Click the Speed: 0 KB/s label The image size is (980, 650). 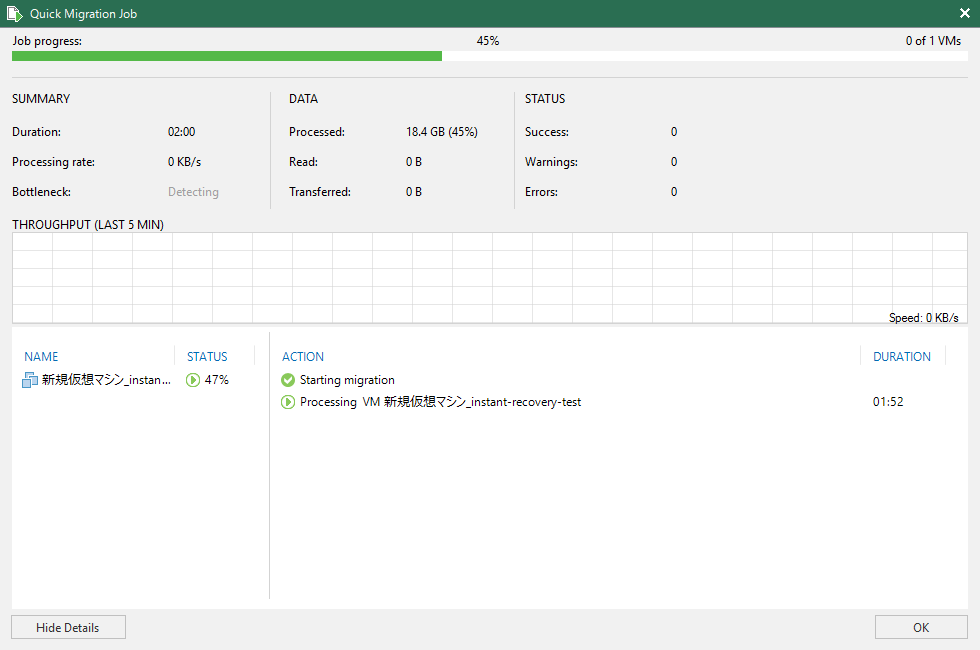tap(924, 318)
